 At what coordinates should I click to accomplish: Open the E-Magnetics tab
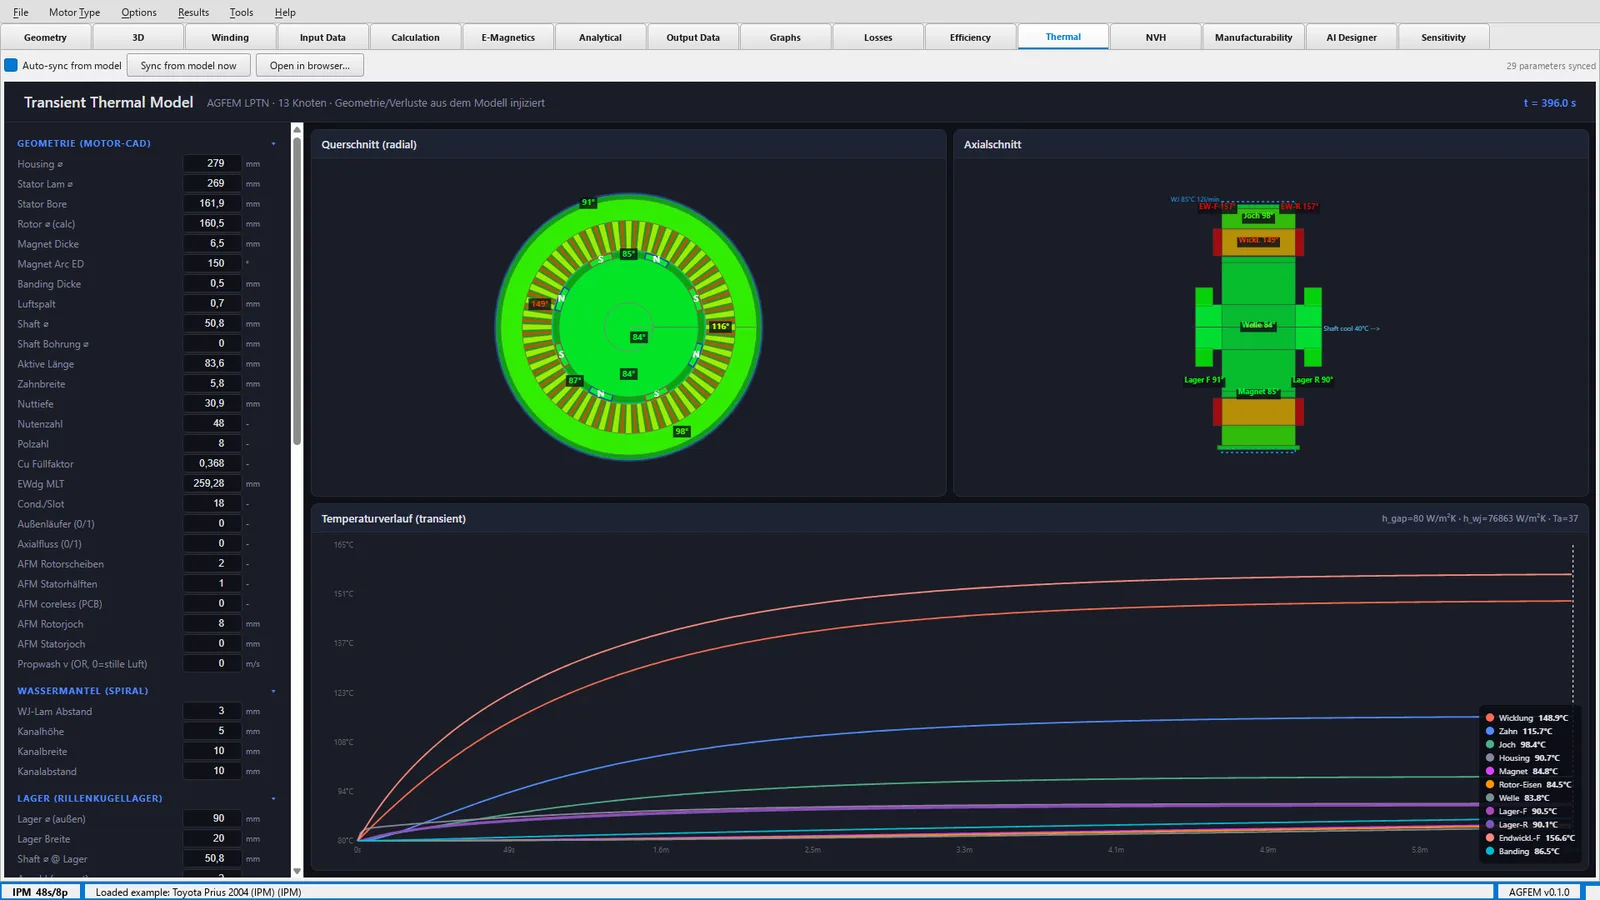point(508,37)
